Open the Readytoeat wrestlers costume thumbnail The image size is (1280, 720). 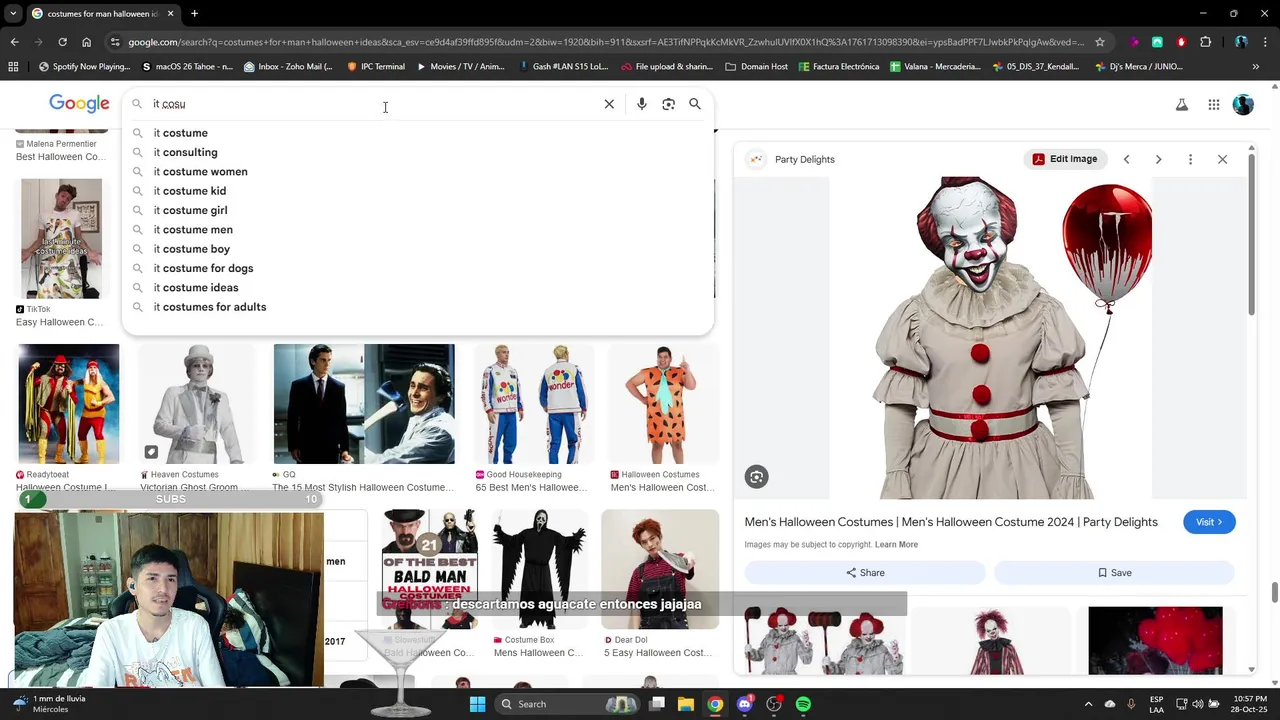(68, 404)
